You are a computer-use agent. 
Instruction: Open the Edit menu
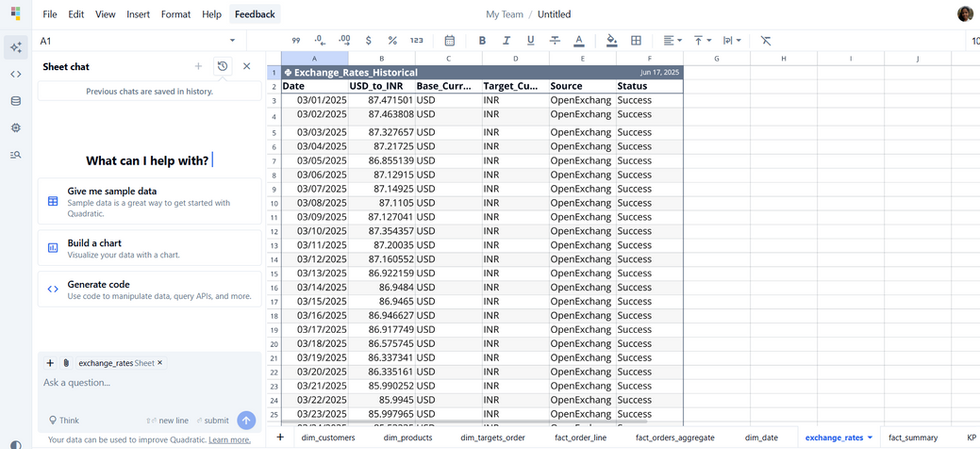coord(76,14)
